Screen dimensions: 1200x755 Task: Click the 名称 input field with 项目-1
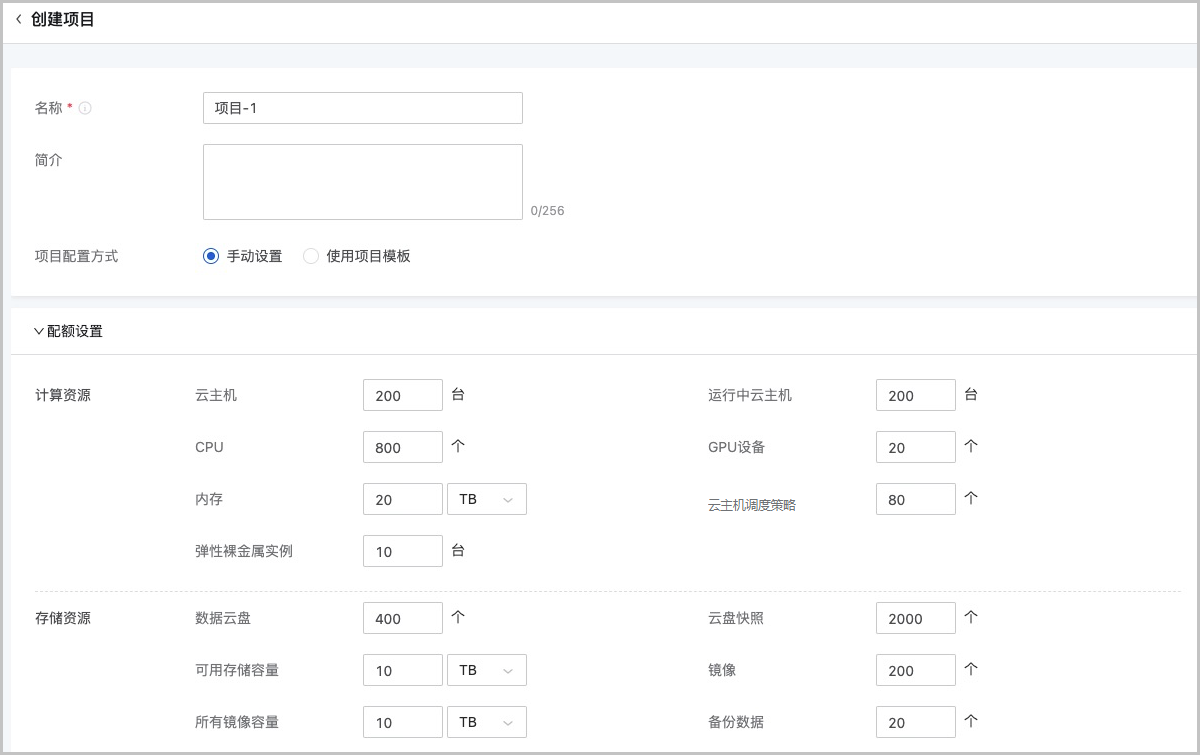coord(362,108)
